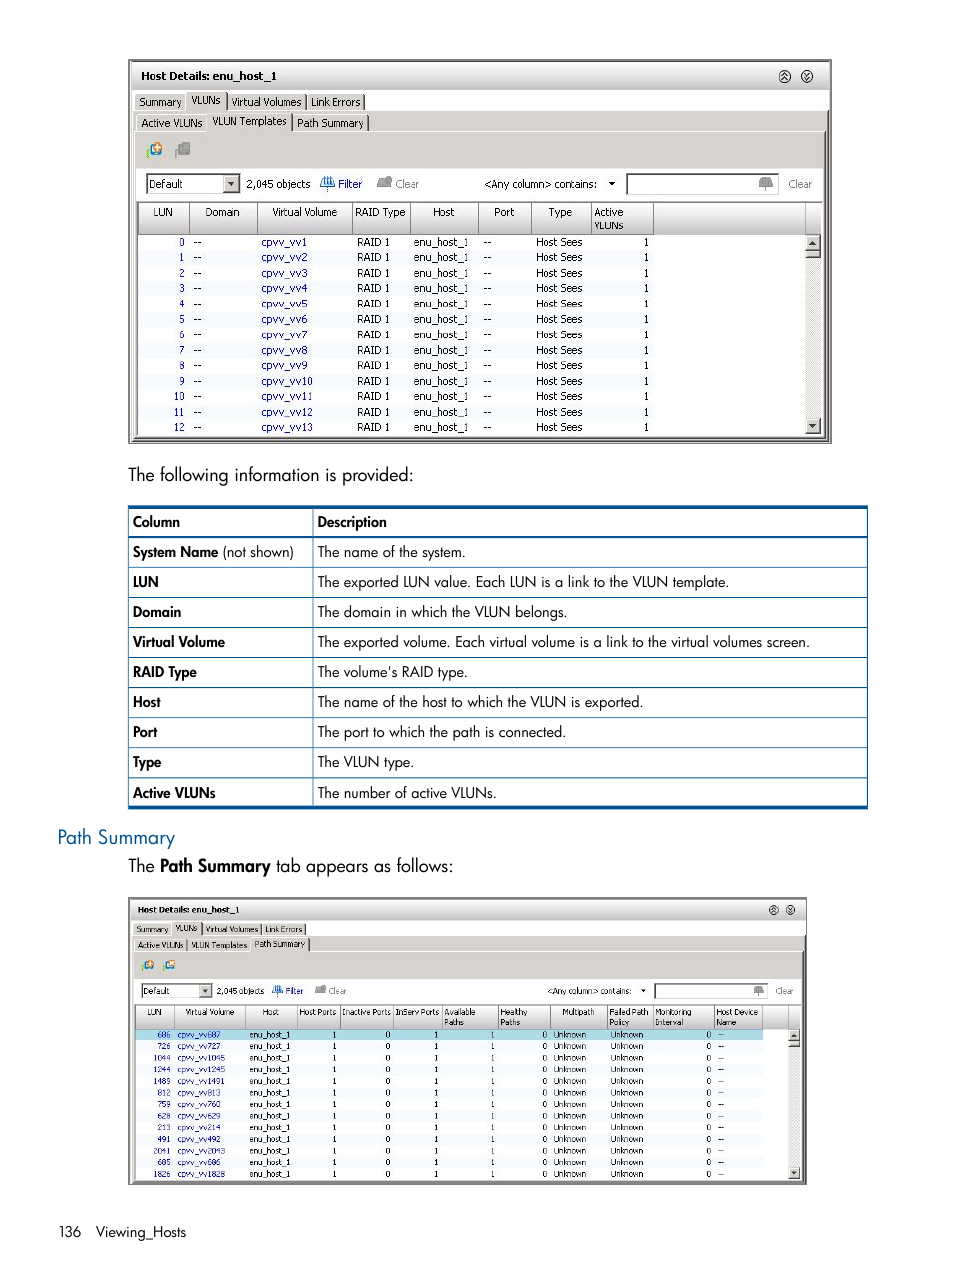Click Clear button right of bottom search field
954x1271 pixels.
(784, 991)
